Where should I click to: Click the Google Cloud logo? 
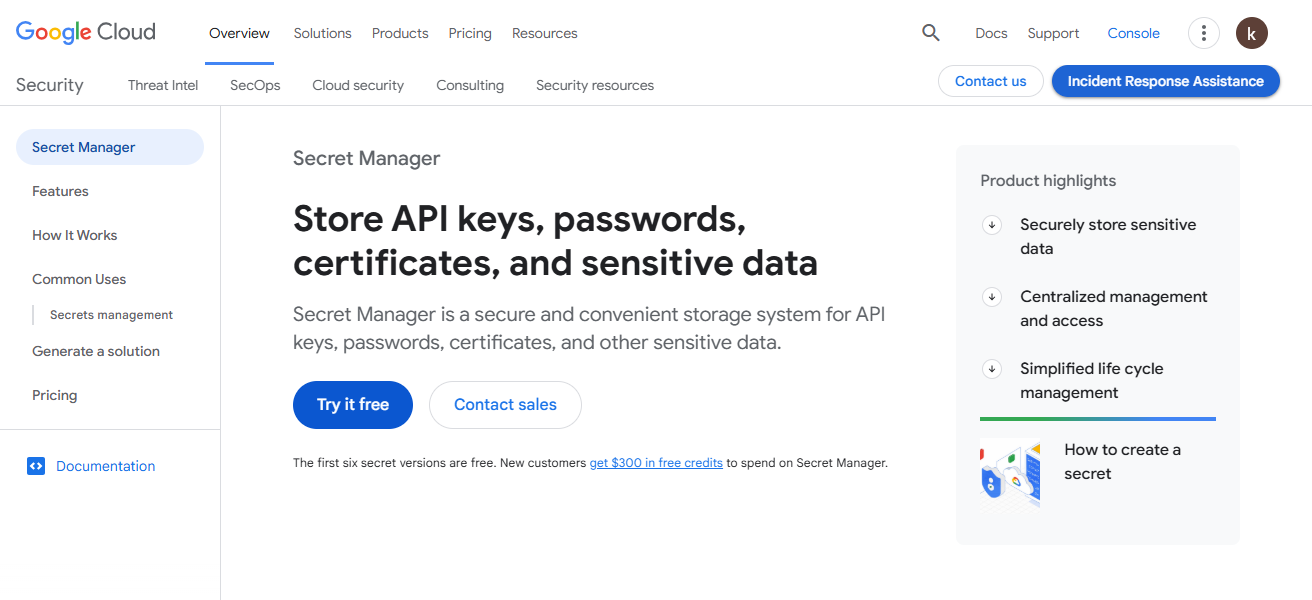[85, 32]
